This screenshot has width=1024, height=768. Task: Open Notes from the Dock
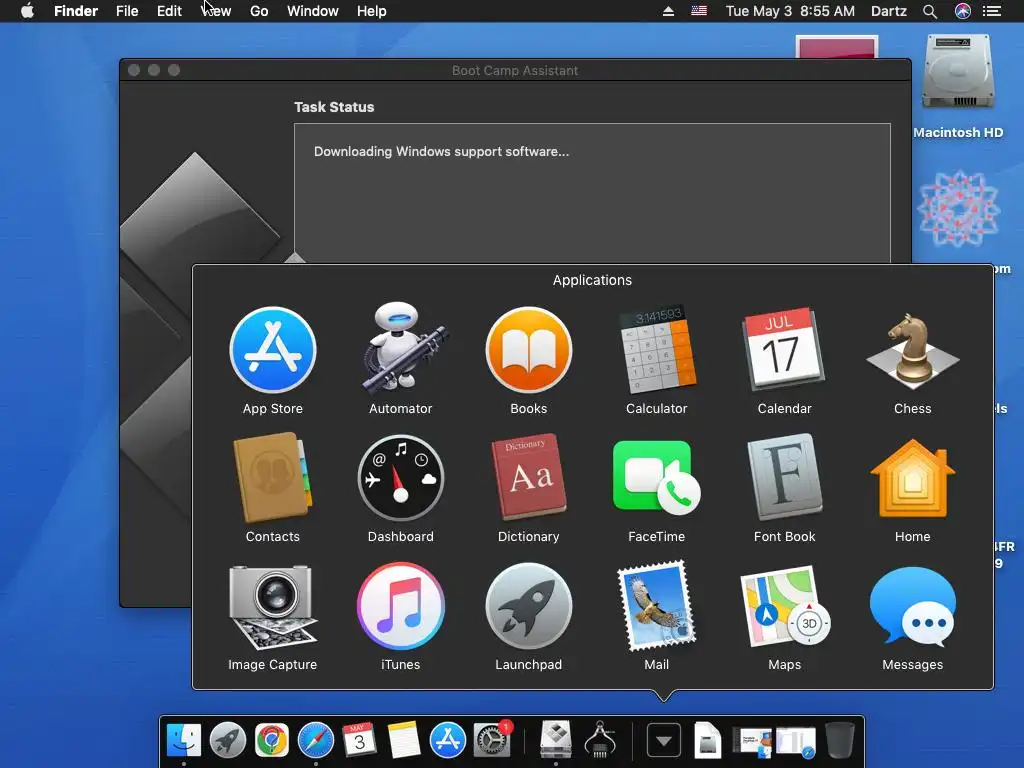pyautogui.click(x=404, y=740)
